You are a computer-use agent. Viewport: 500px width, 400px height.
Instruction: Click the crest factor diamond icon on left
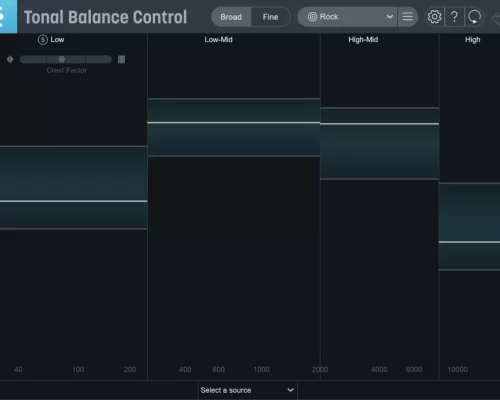tap(10, 59)
